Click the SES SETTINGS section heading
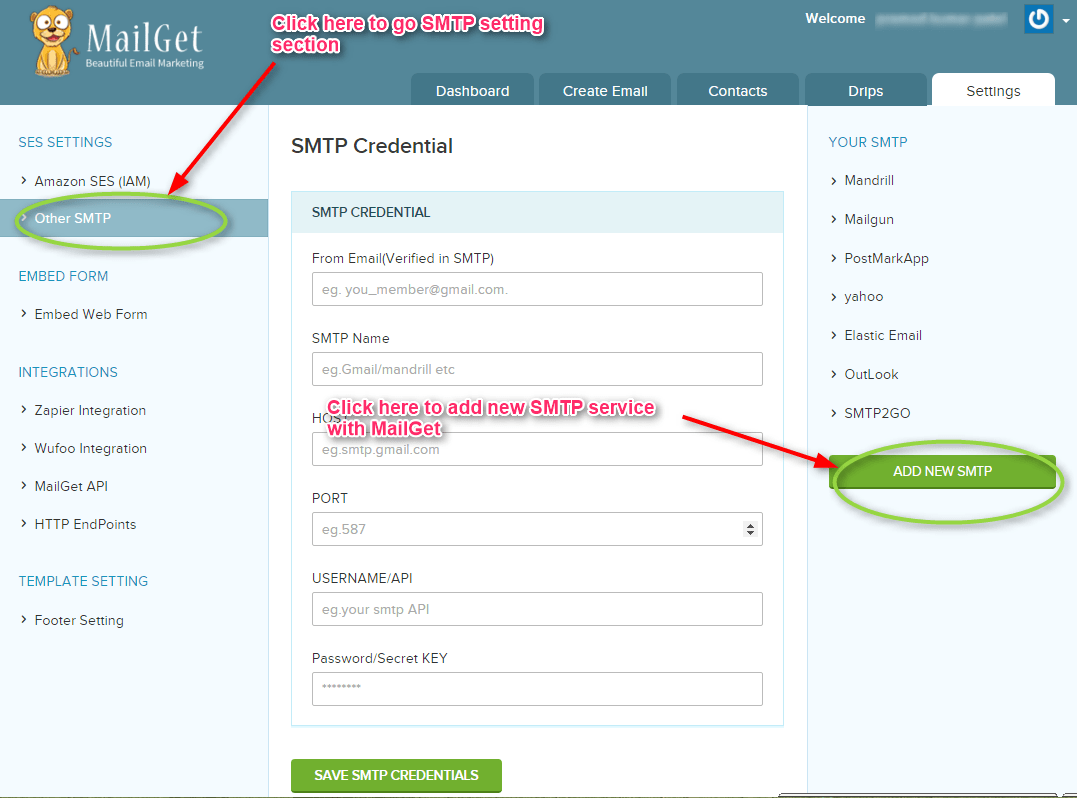This screenshot has height=798, width=1077. point(65,142)
